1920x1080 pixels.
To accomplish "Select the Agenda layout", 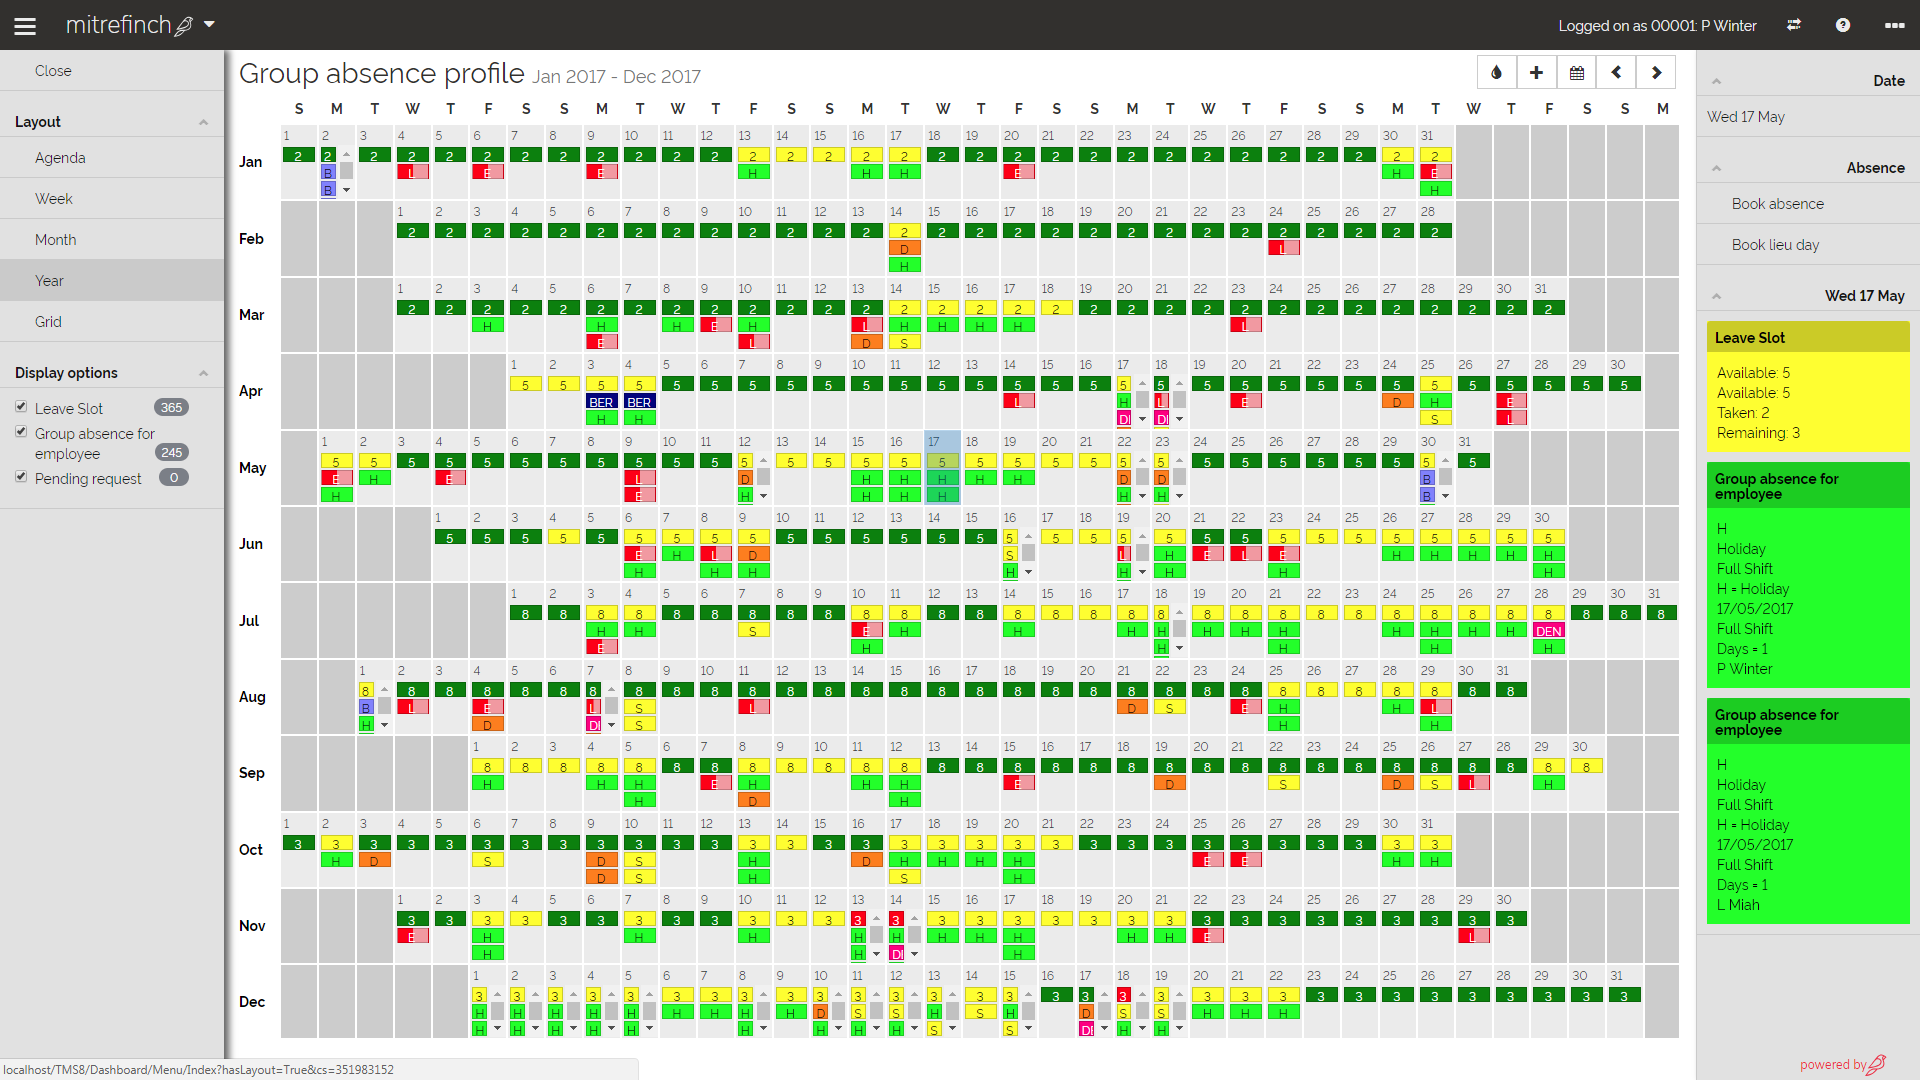I will click(x=60, y=158).
